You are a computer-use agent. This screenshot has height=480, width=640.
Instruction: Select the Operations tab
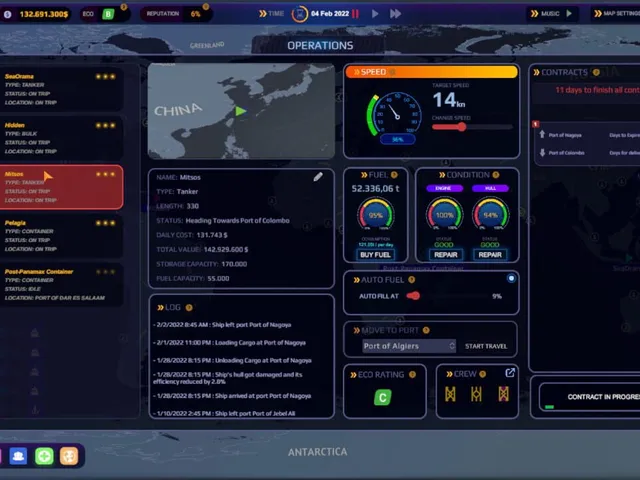pos(320,45)
